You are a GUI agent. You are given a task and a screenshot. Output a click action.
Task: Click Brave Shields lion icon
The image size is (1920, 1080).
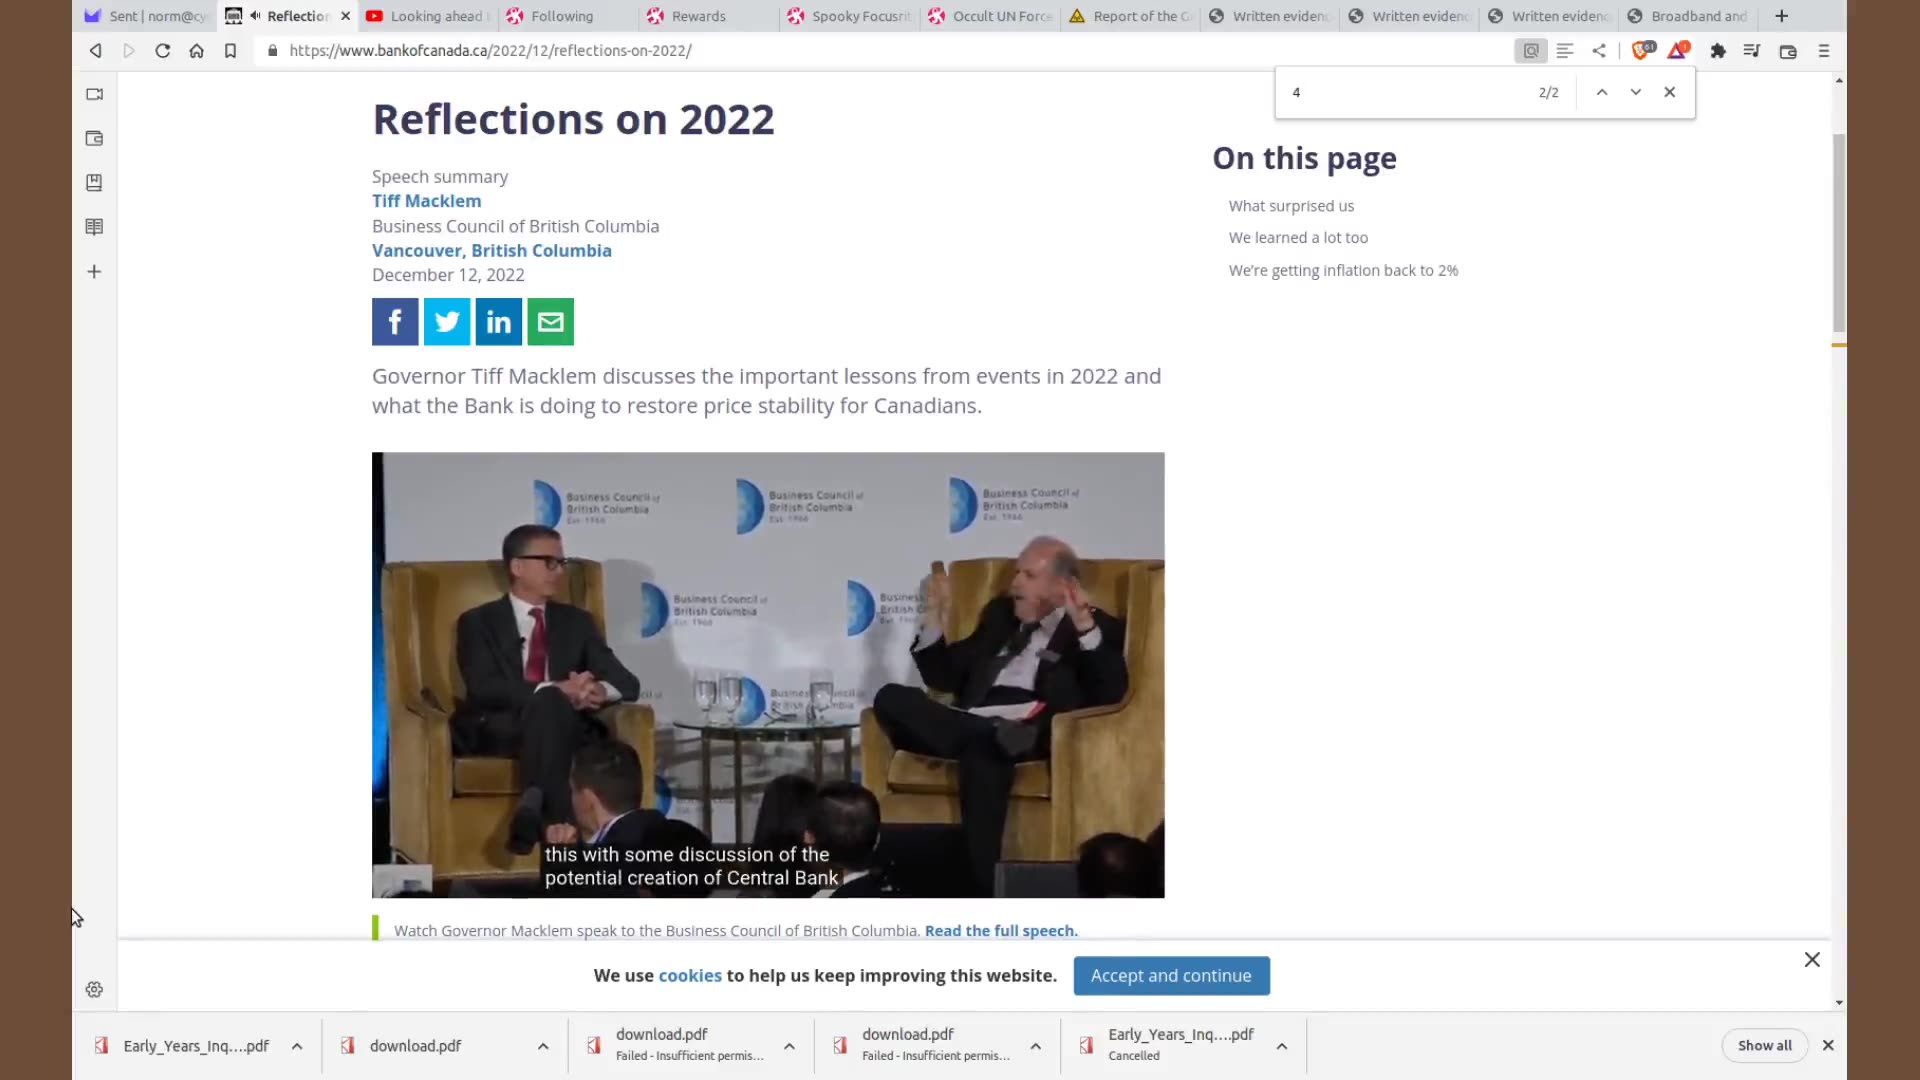[x=1640, y=50]
